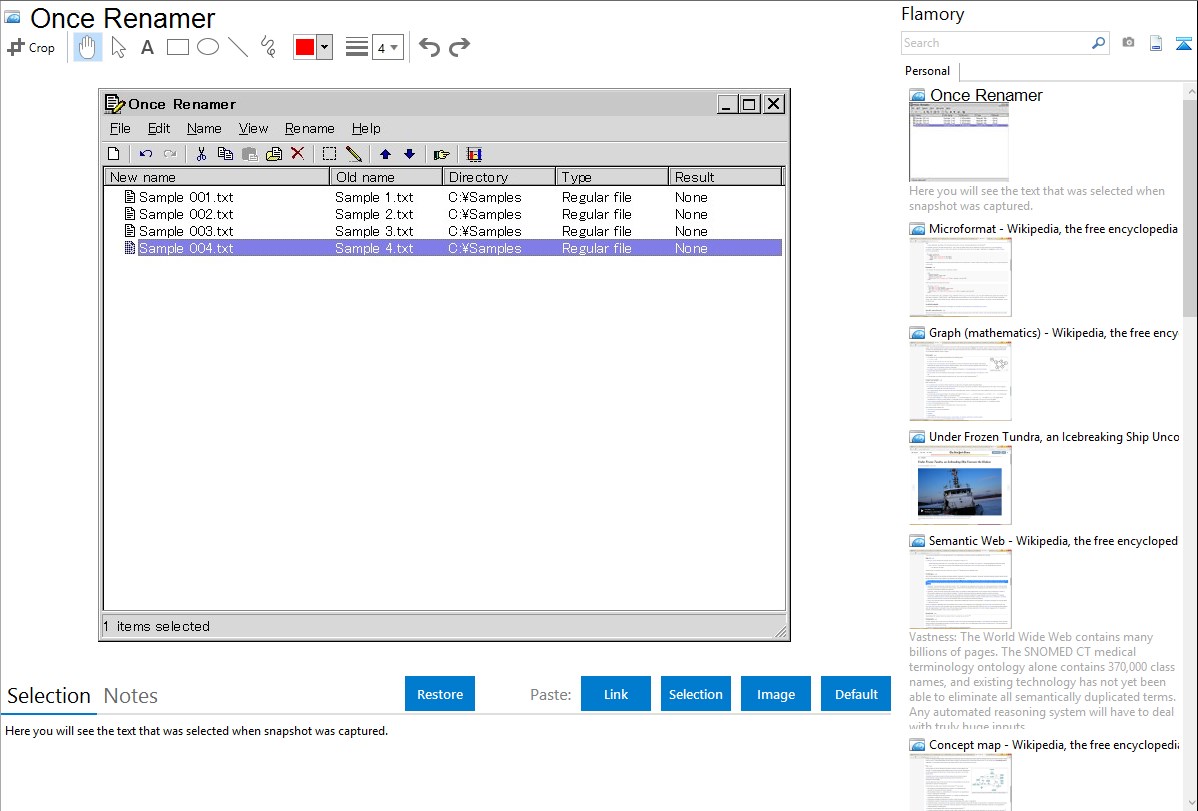Screen dimensions: 1198x811
Task: Select the Crop tool
Action: 31,47
